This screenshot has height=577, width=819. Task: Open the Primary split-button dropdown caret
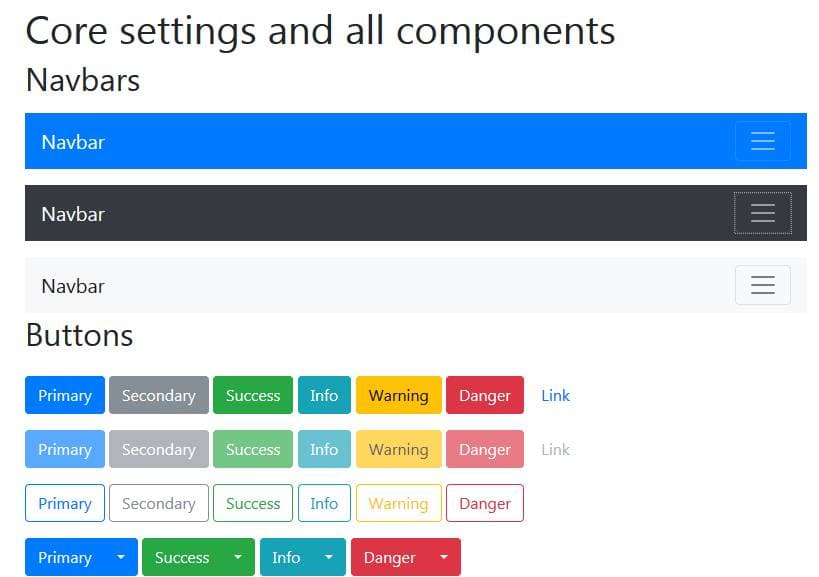tap(121, 557)
